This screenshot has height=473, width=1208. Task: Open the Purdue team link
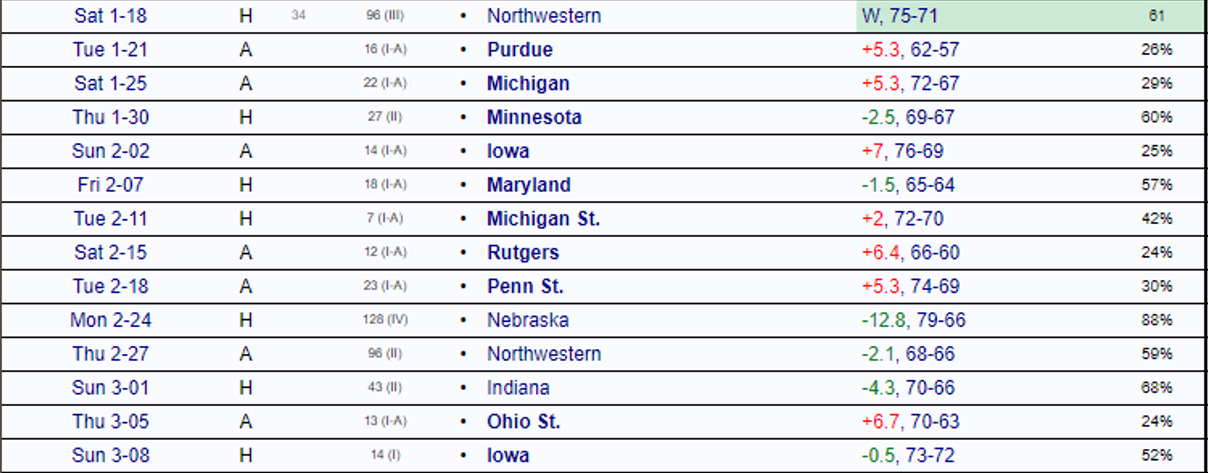(x=519, y=50)
